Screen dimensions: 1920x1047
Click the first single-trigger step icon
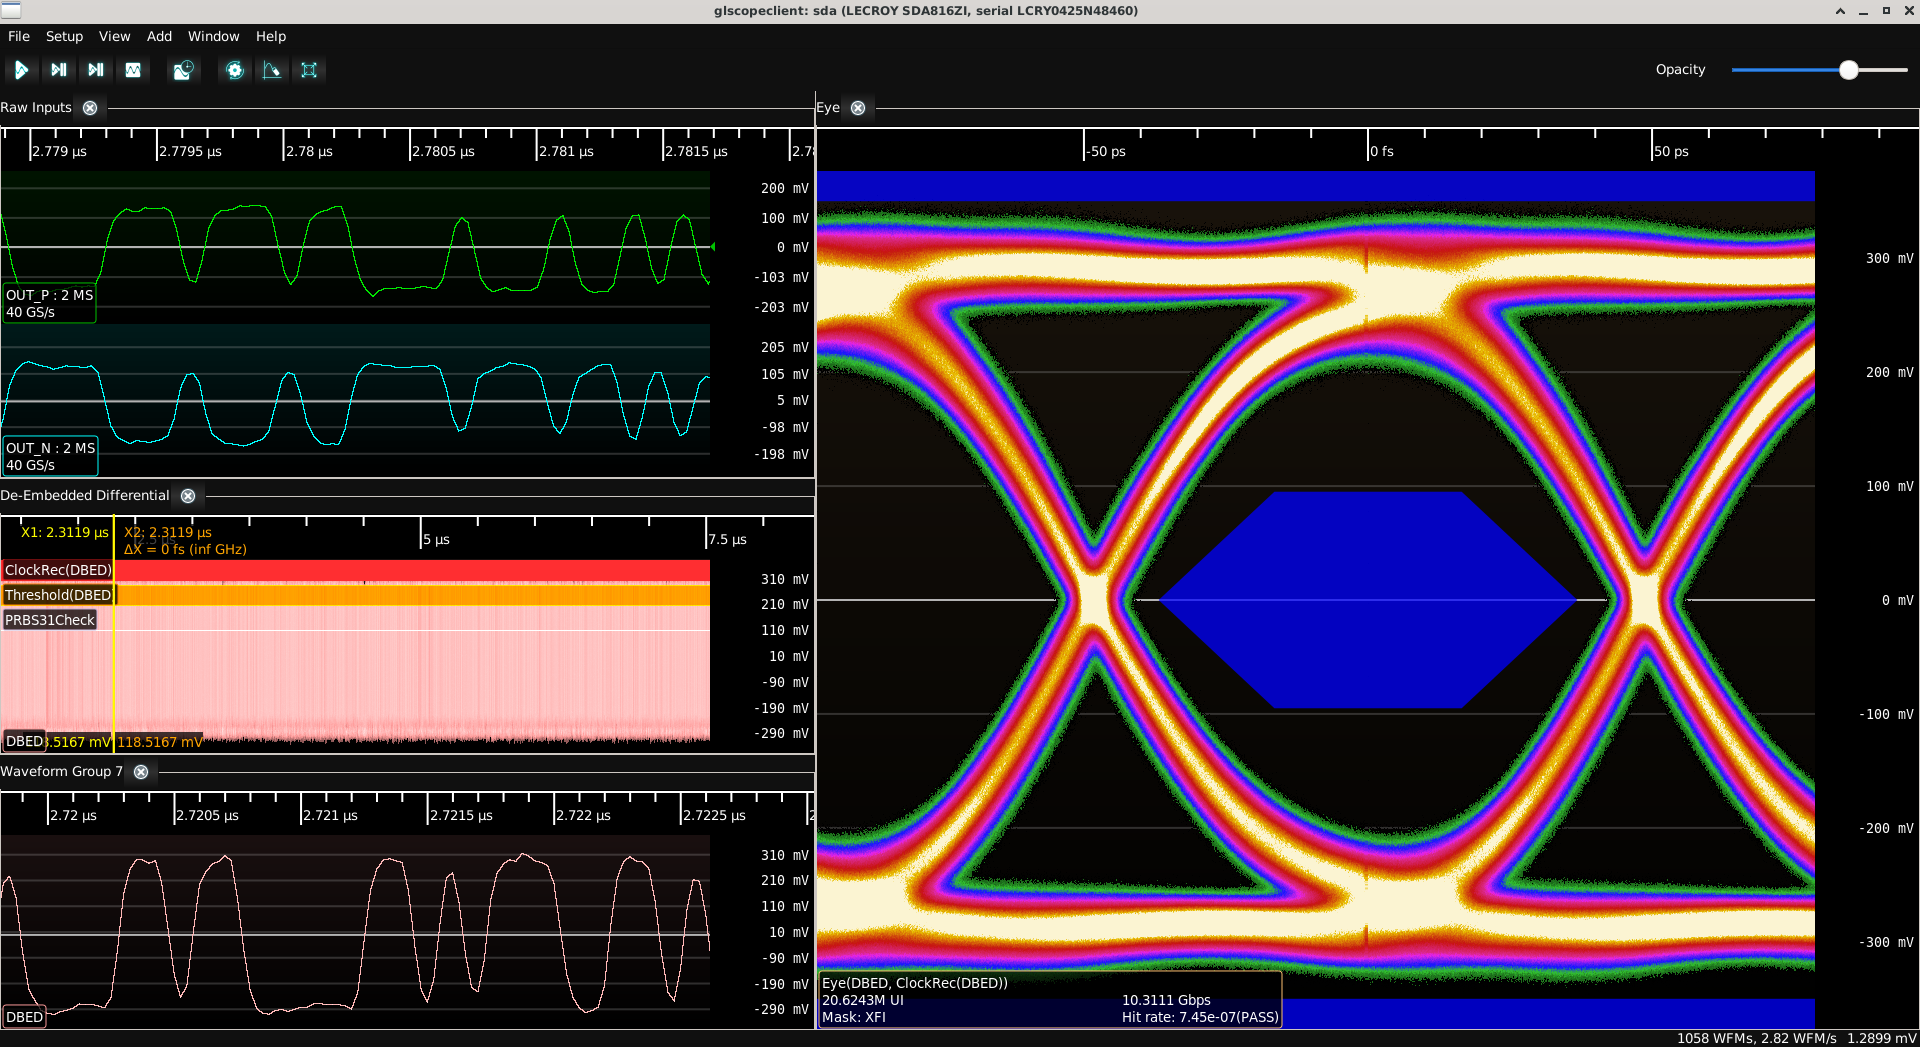pyautogui.click(x=58, y=70)
